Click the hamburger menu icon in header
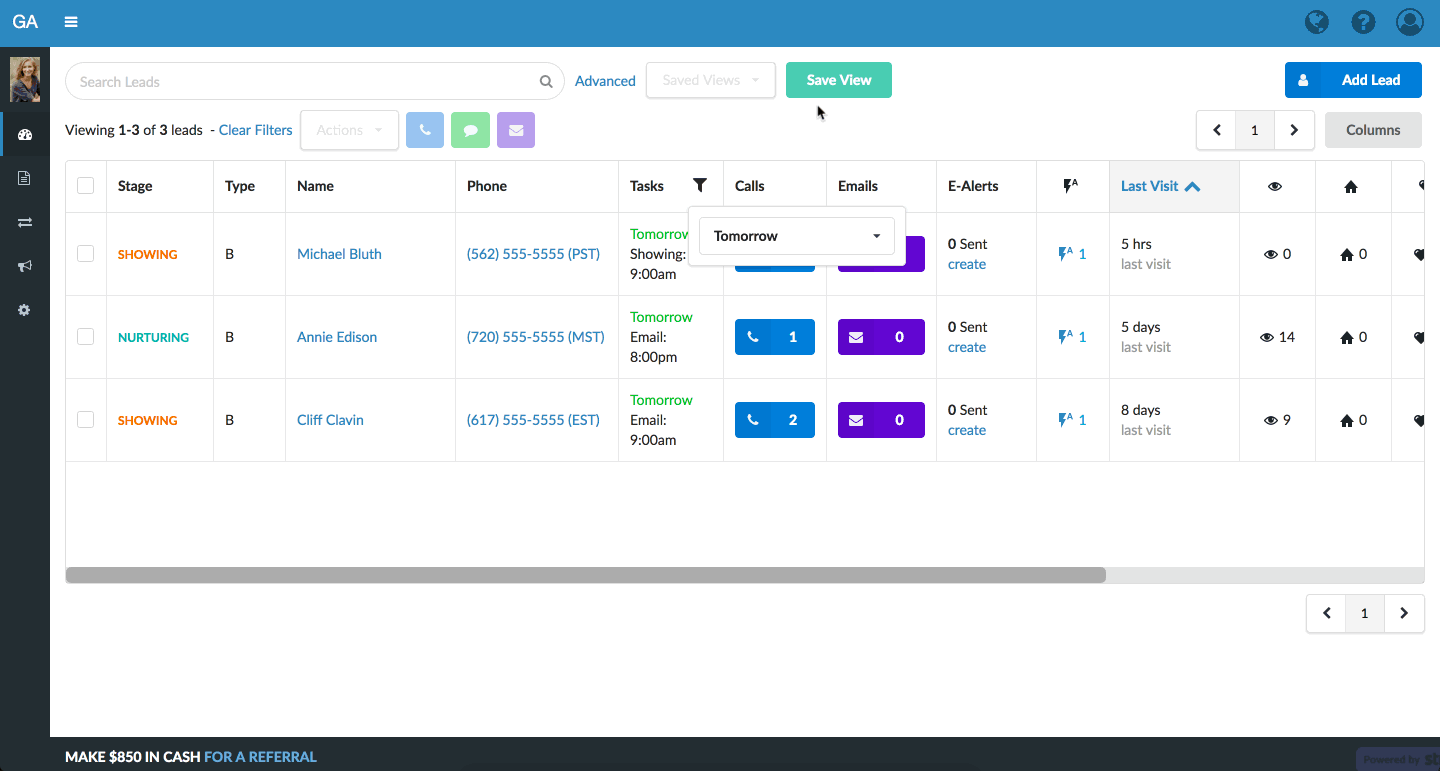1440x771 pixels. [x=71, y=22]
